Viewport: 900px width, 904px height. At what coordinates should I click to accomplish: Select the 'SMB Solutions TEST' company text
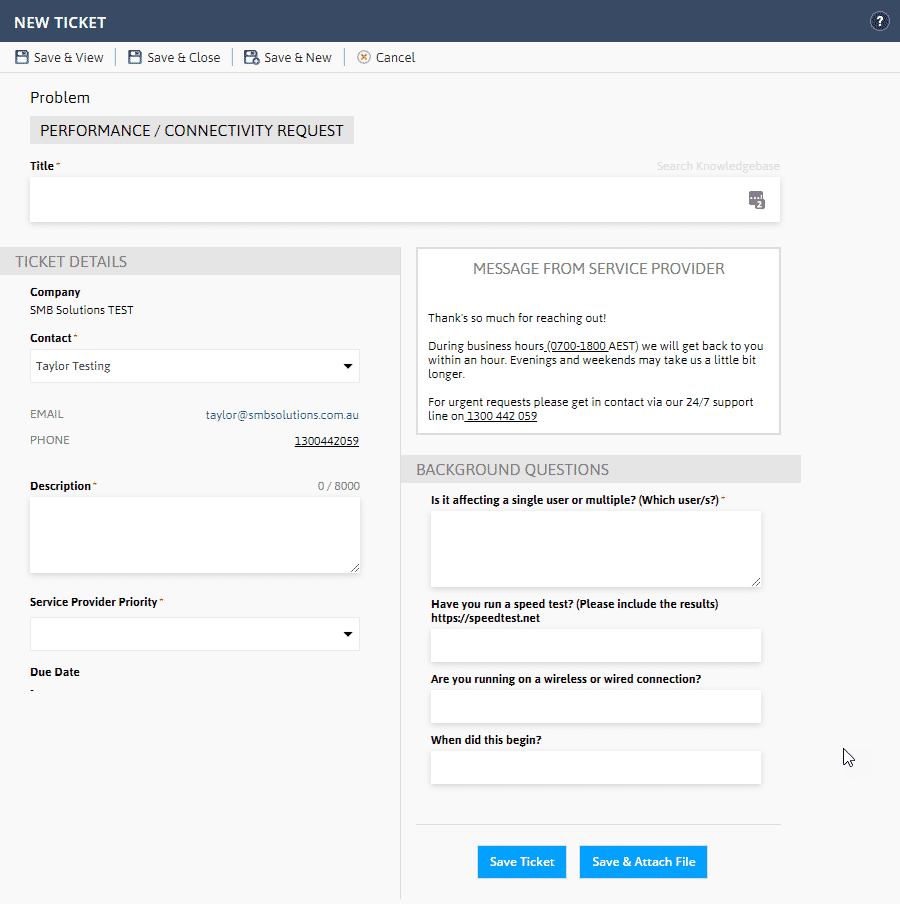pos(81,310)
